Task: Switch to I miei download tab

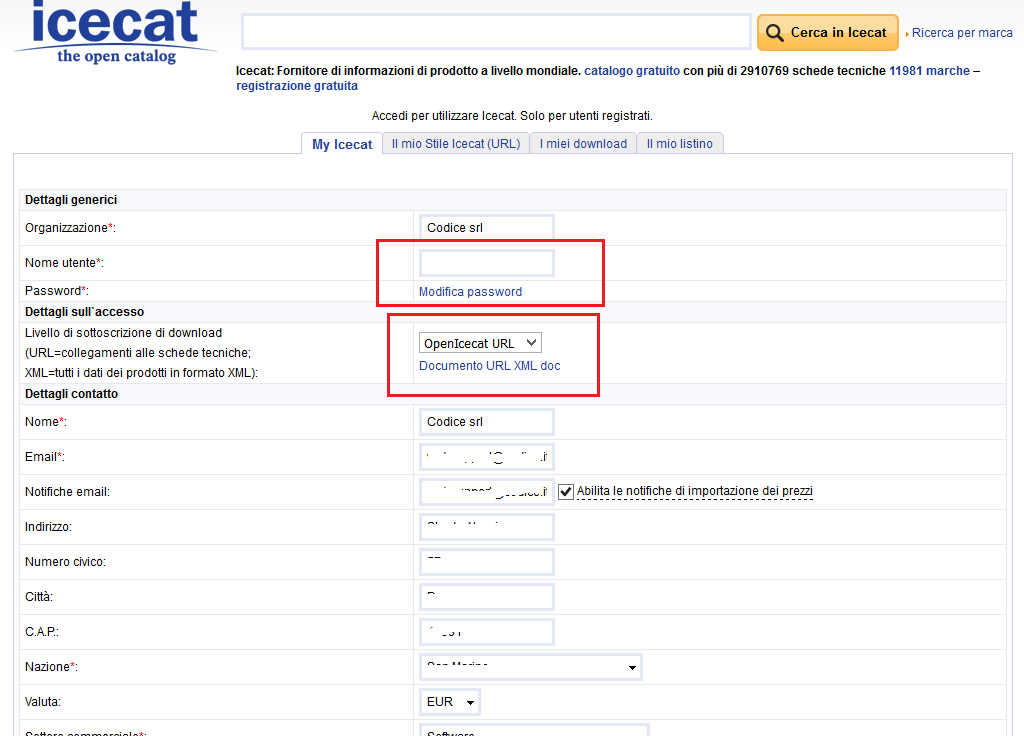Action: (583, 144)
